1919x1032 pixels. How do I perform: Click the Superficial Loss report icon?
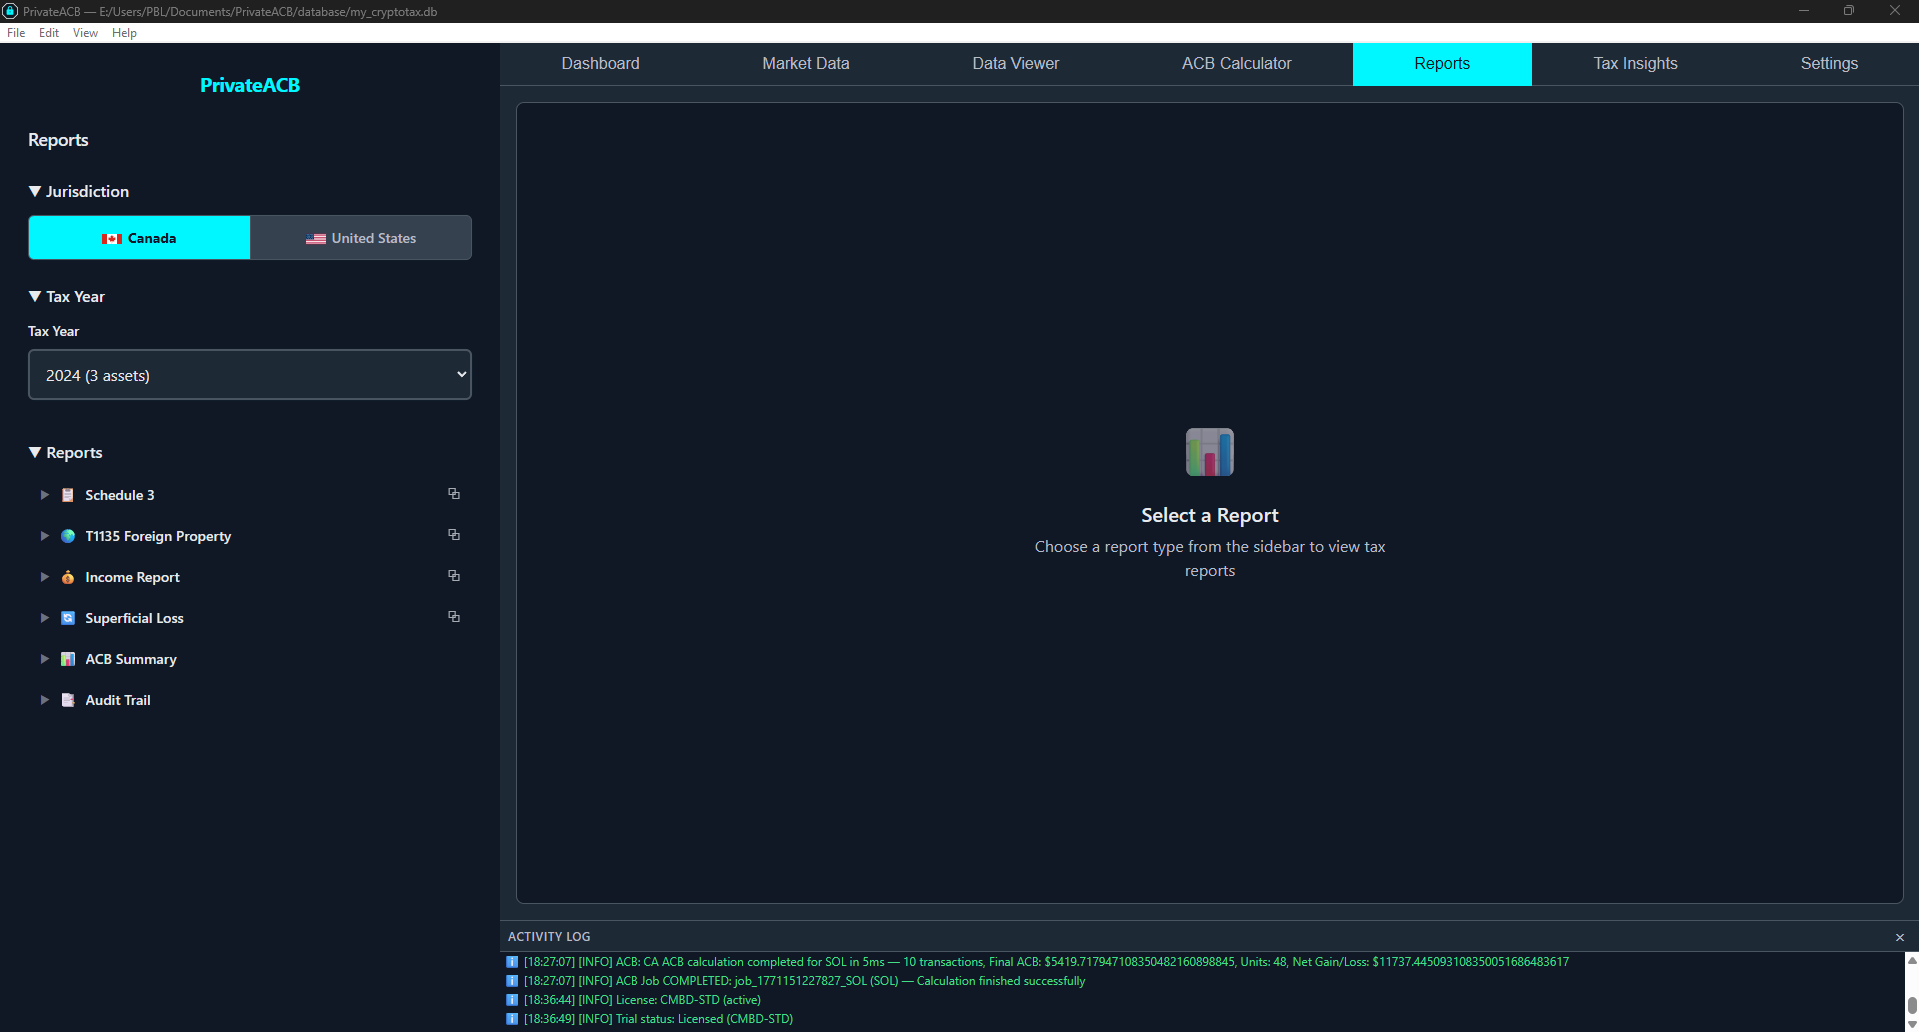(x=67, y=618)
